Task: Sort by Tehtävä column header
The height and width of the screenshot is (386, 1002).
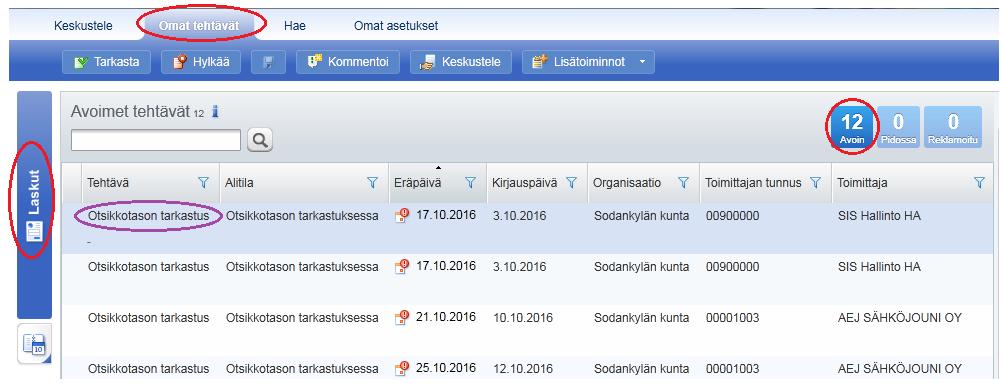Action: click(108, 183)
